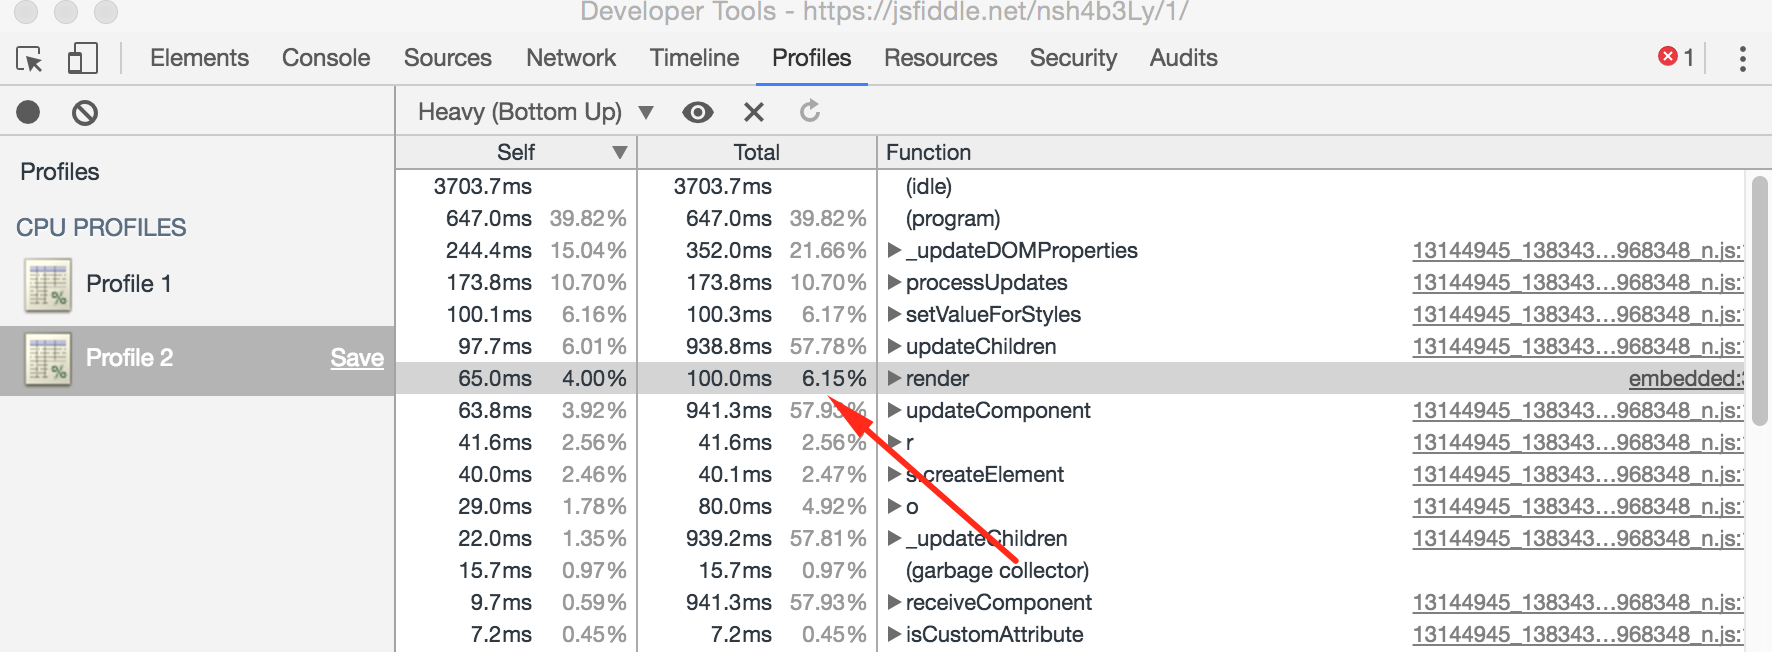This screenshot has width=1772, height=652.
Task: Switch to the Elements tab
Action: click(199, 58)
